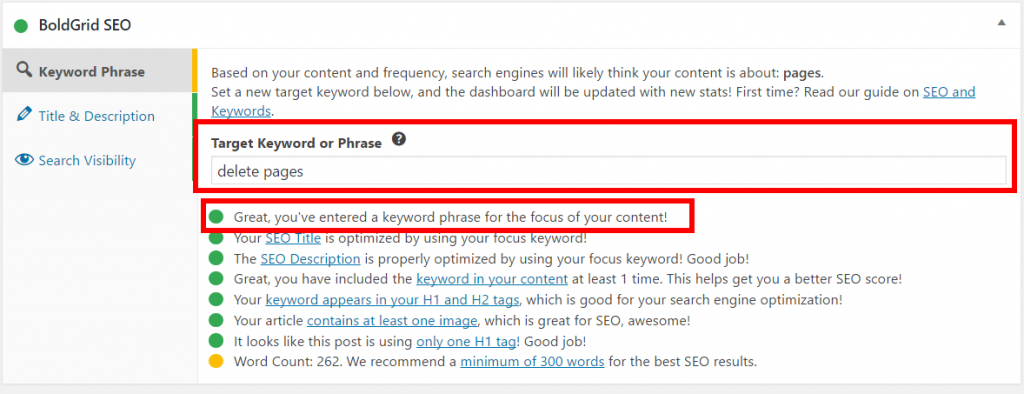Viewport: 1024px width, 394px height.
Task: Click the help question mark icon
Action: (x=398, y=140)
